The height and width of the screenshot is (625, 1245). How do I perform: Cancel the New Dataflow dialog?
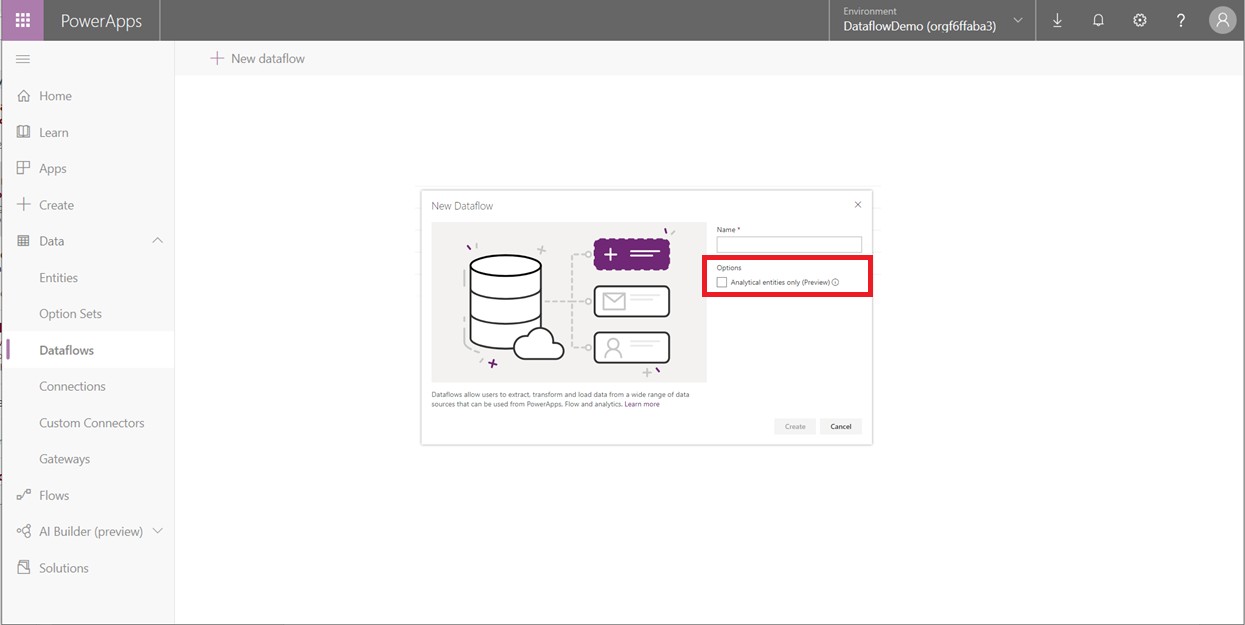840,425
